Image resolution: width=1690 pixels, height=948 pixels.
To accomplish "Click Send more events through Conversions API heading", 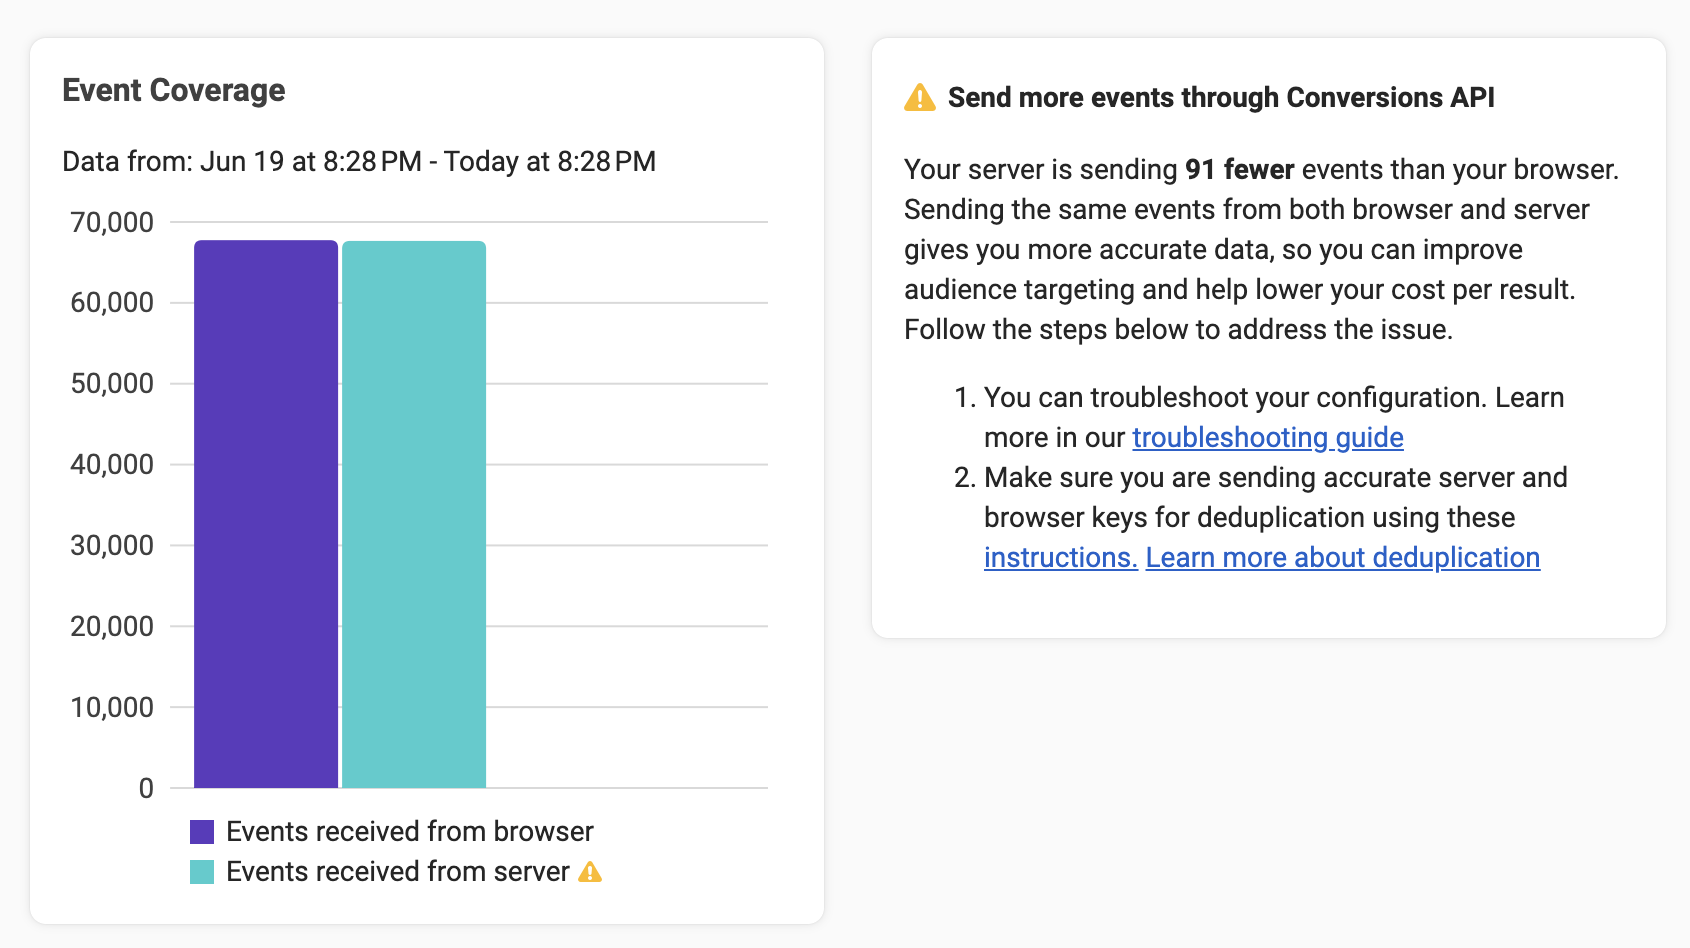I will tap(1221, 97).
